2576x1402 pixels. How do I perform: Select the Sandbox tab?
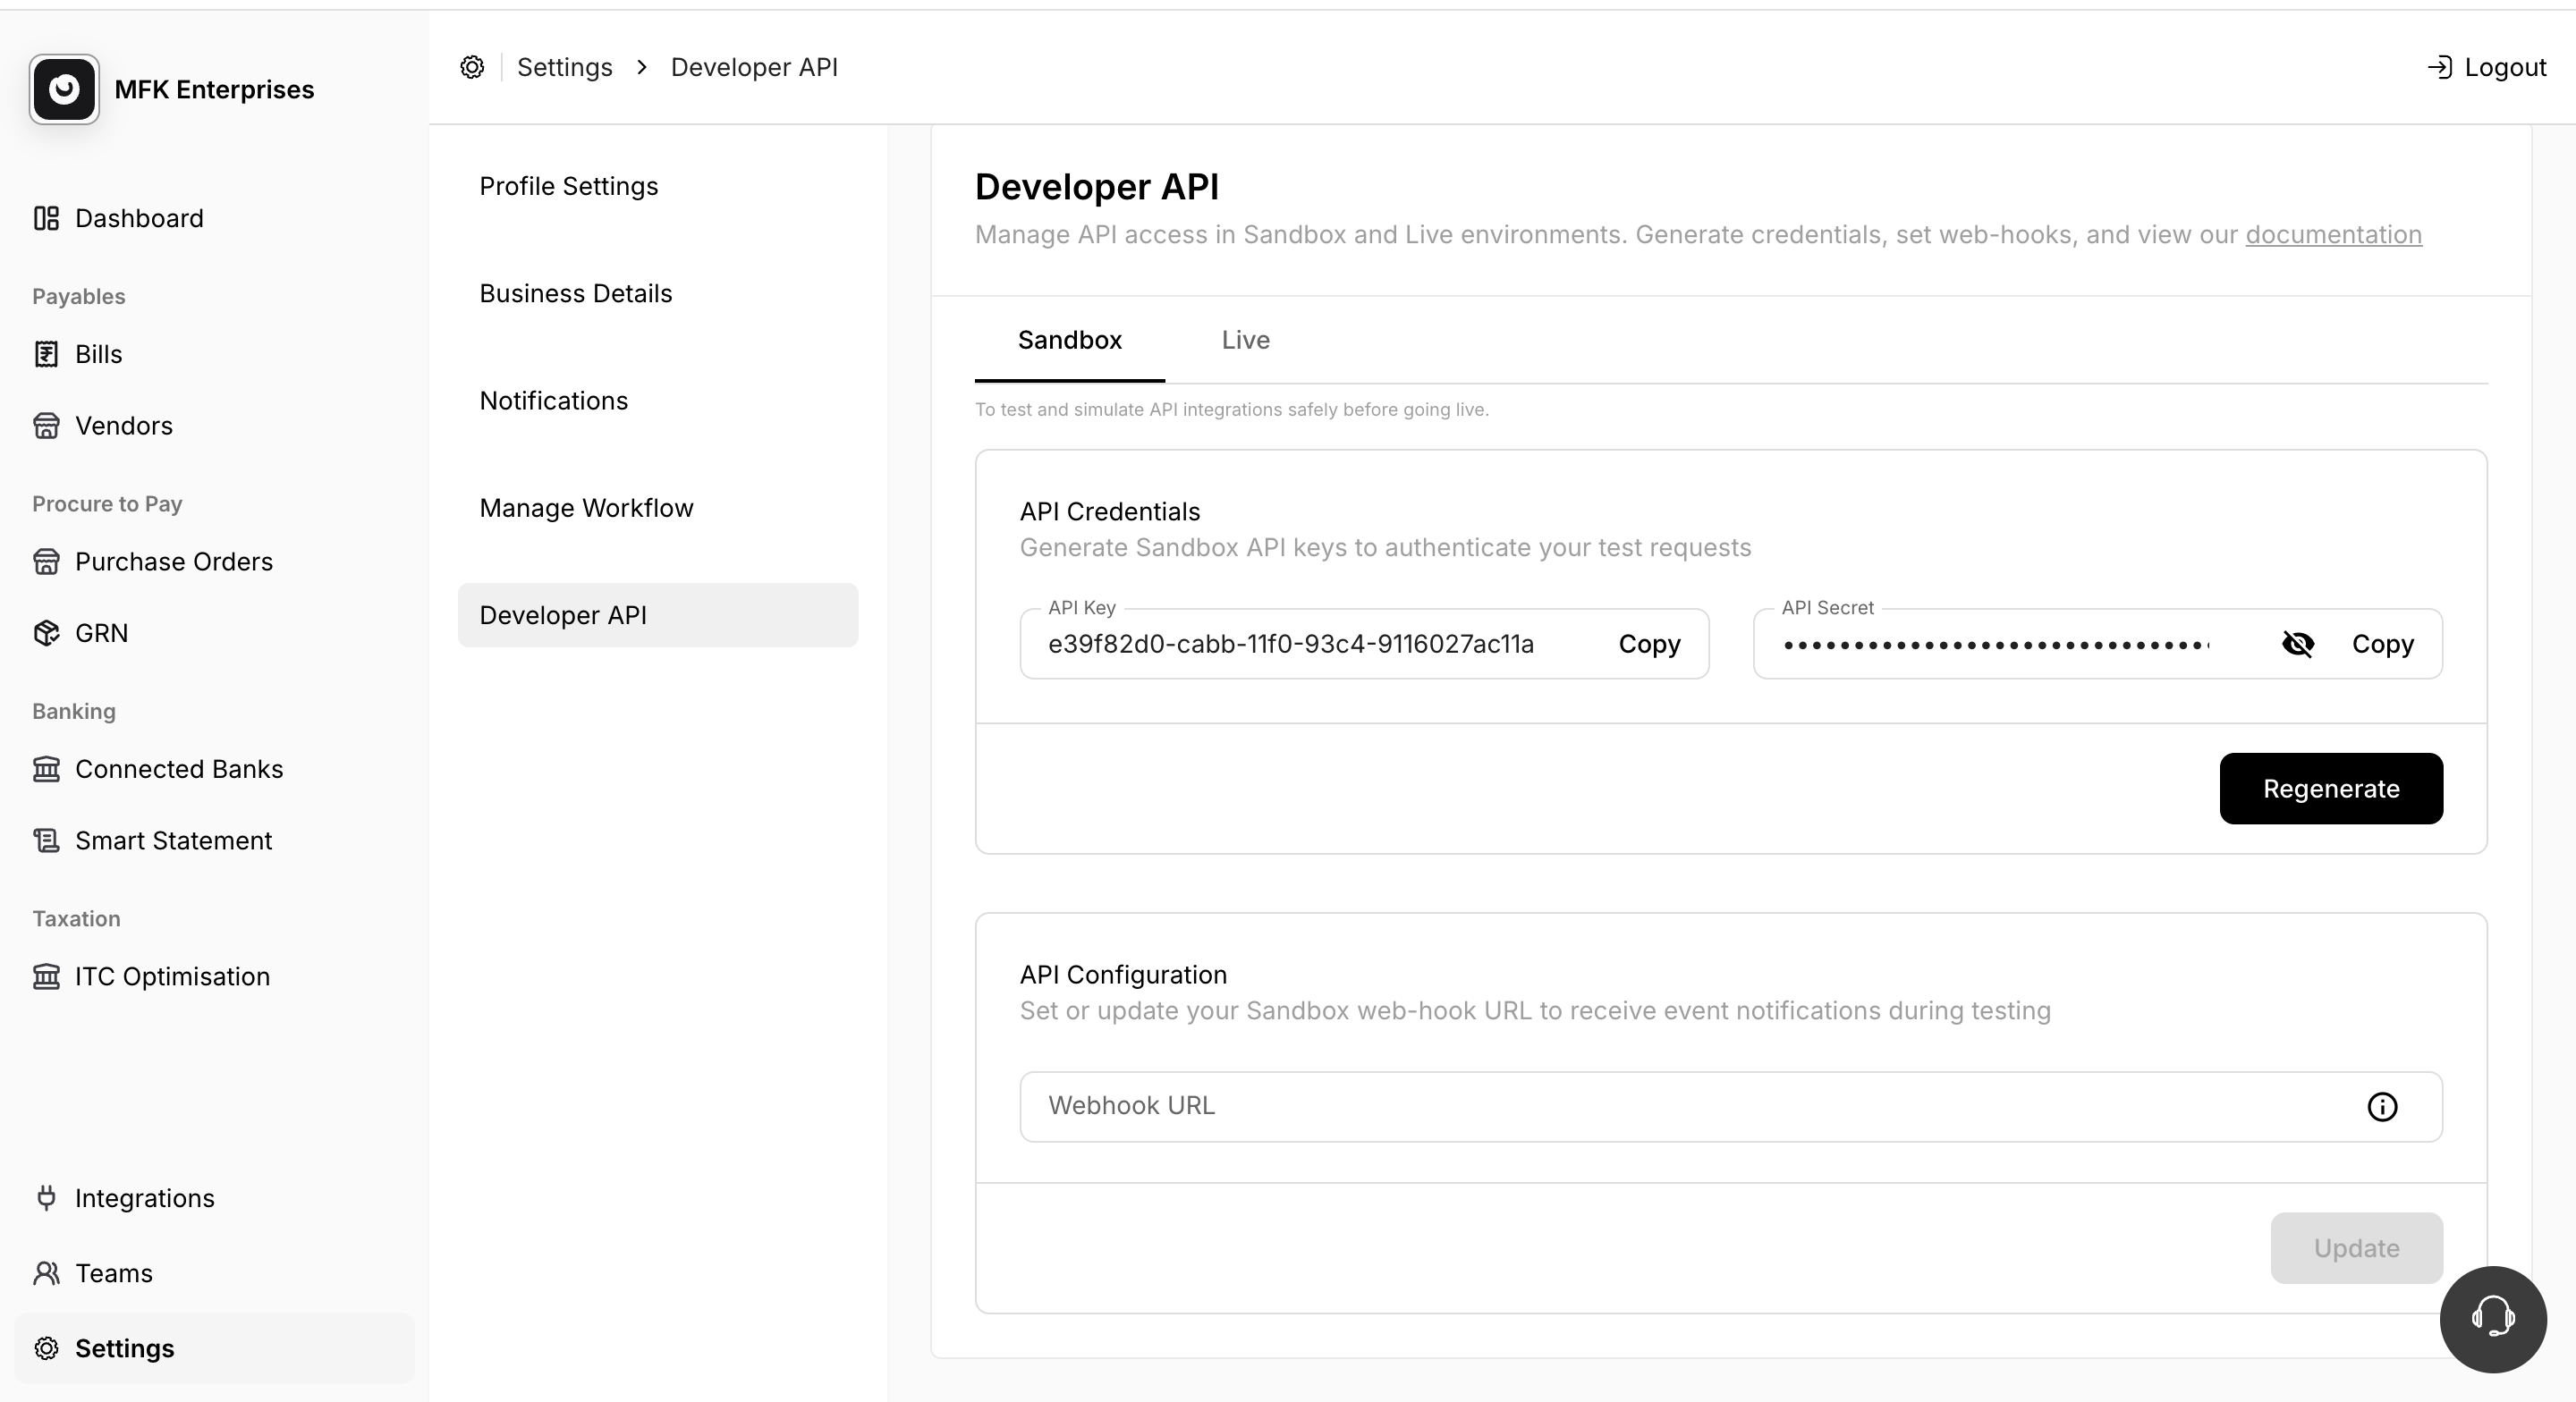[x=1069, y=340]
